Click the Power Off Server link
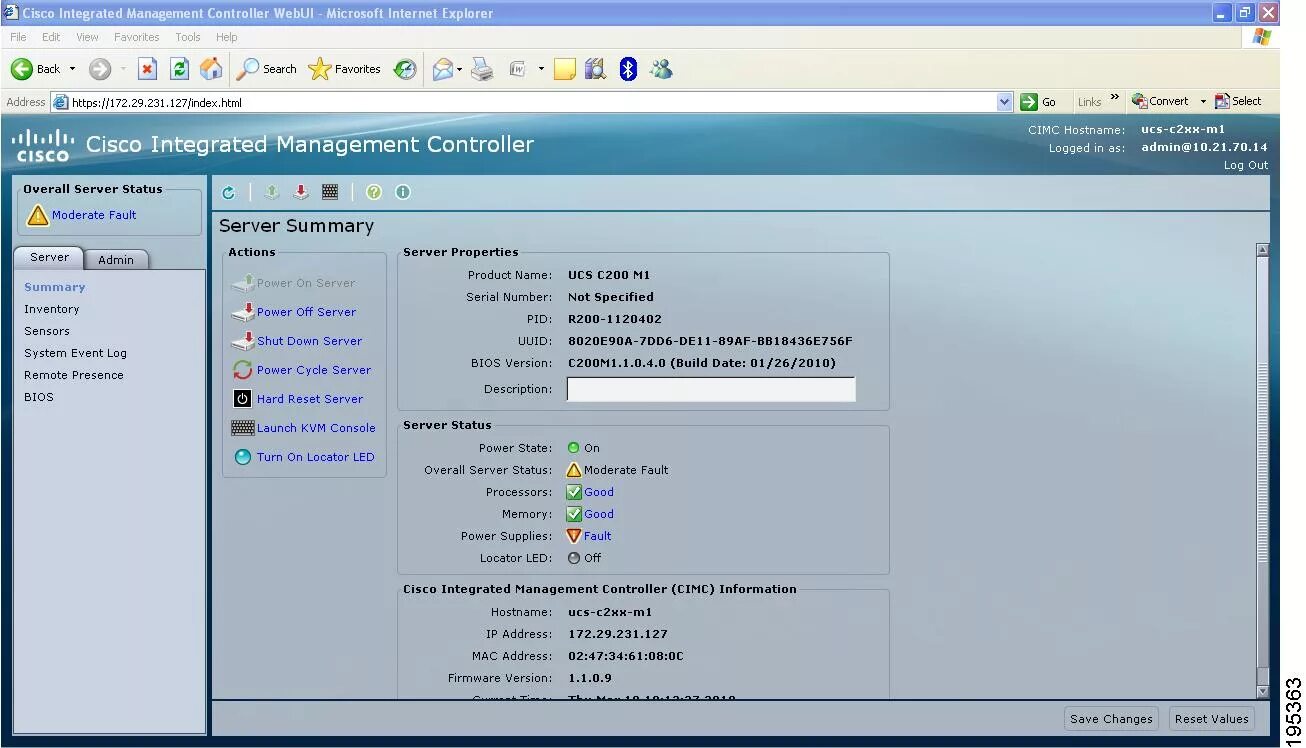 point(306,312)
